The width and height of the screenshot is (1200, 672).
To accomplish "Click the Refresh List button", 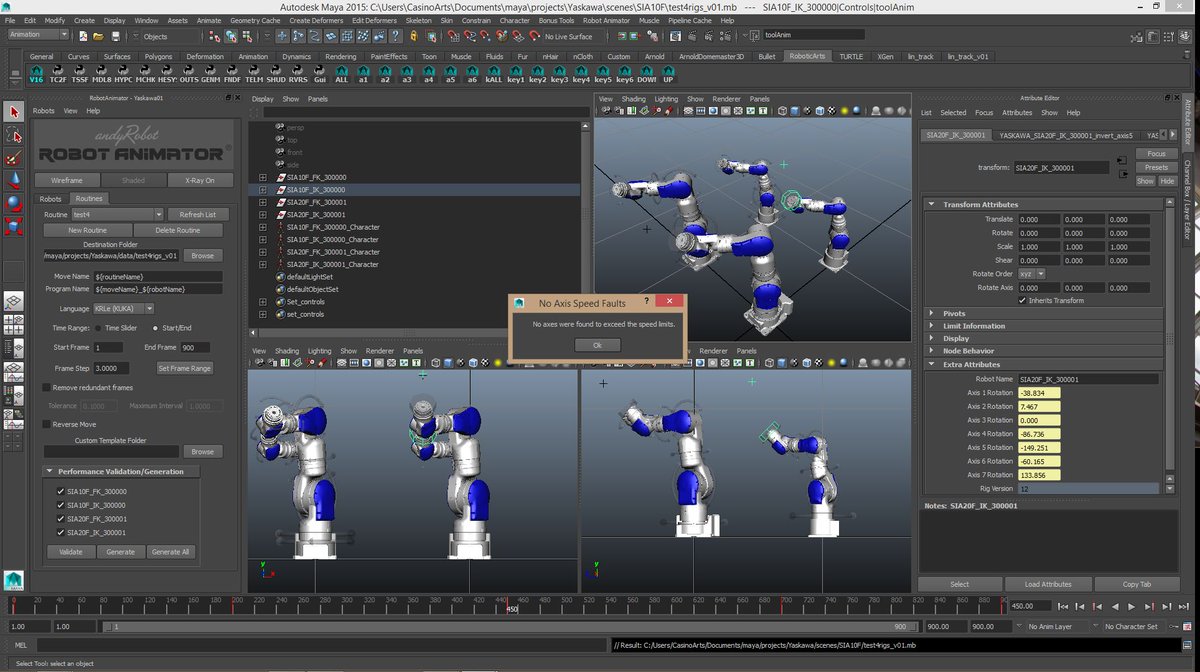I will 197,214.
